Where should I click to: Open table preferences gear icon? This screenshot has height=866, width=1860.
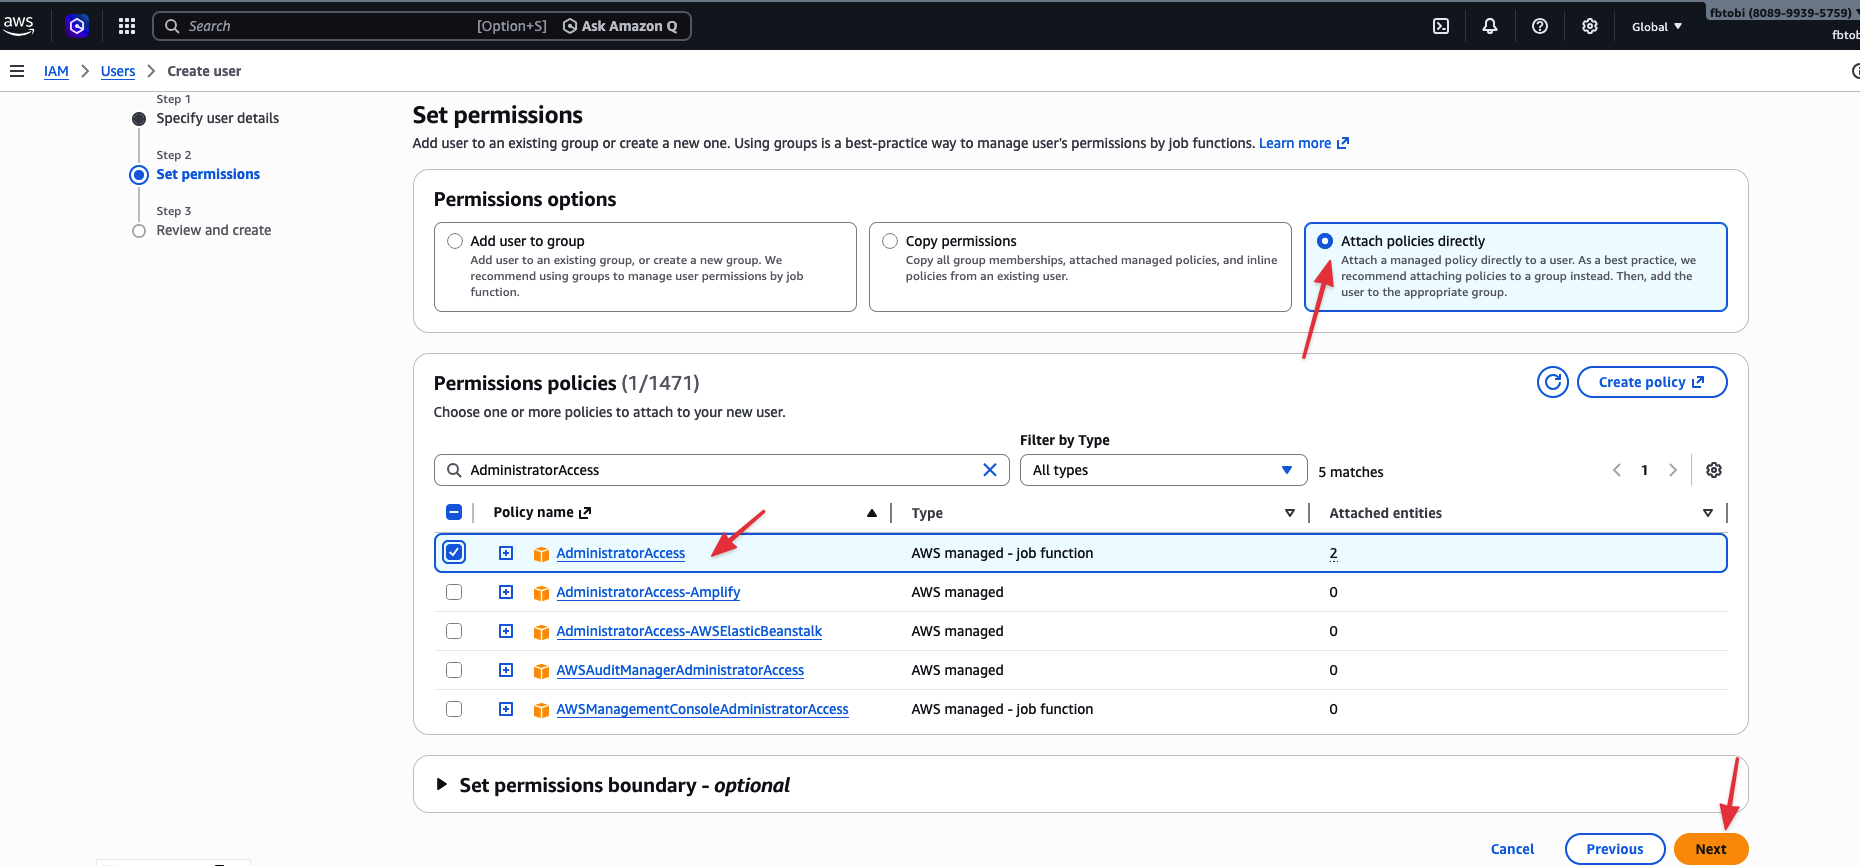click(x=1714, y=470)
